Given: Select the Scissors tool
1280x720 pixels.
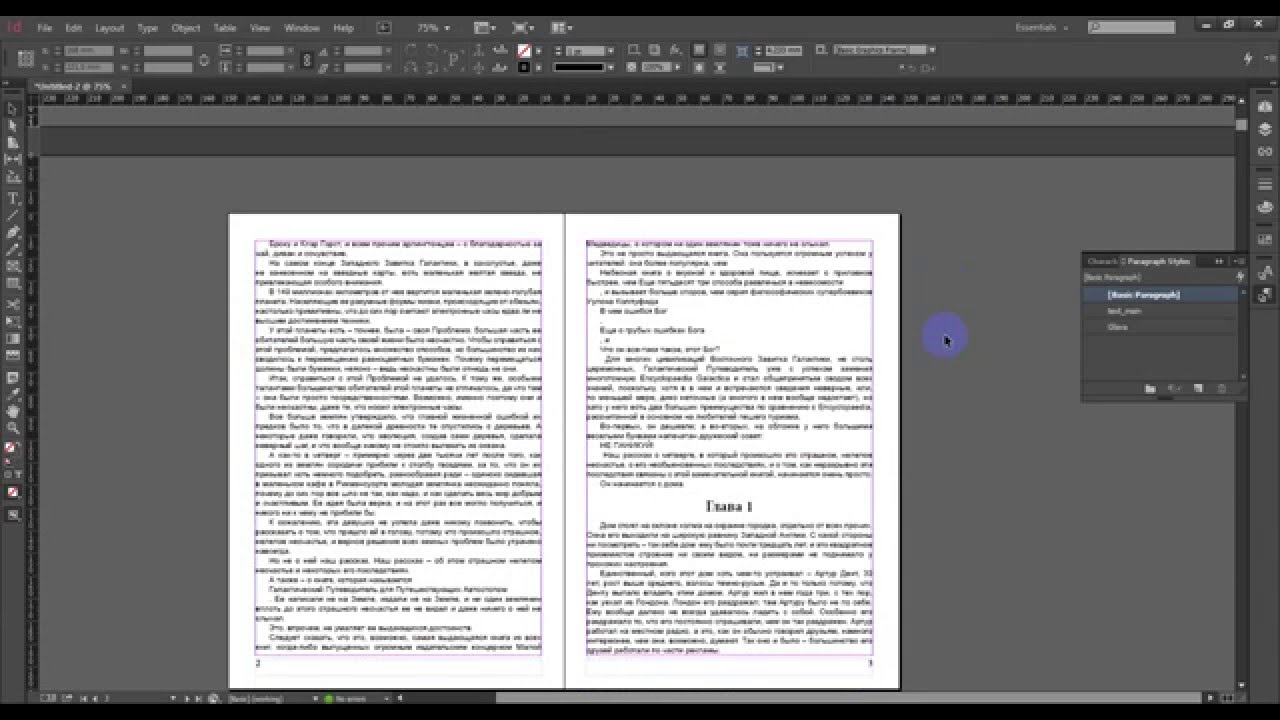Looking at the screenshot, I should point(13,304).
